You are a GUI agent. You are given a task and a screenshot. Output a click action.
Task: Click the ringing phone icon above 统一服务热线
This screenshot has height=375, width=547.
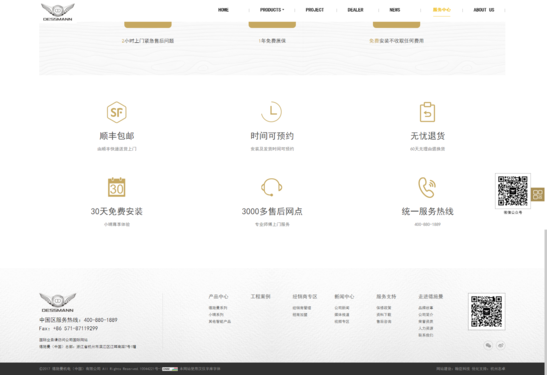coord(427,187)
